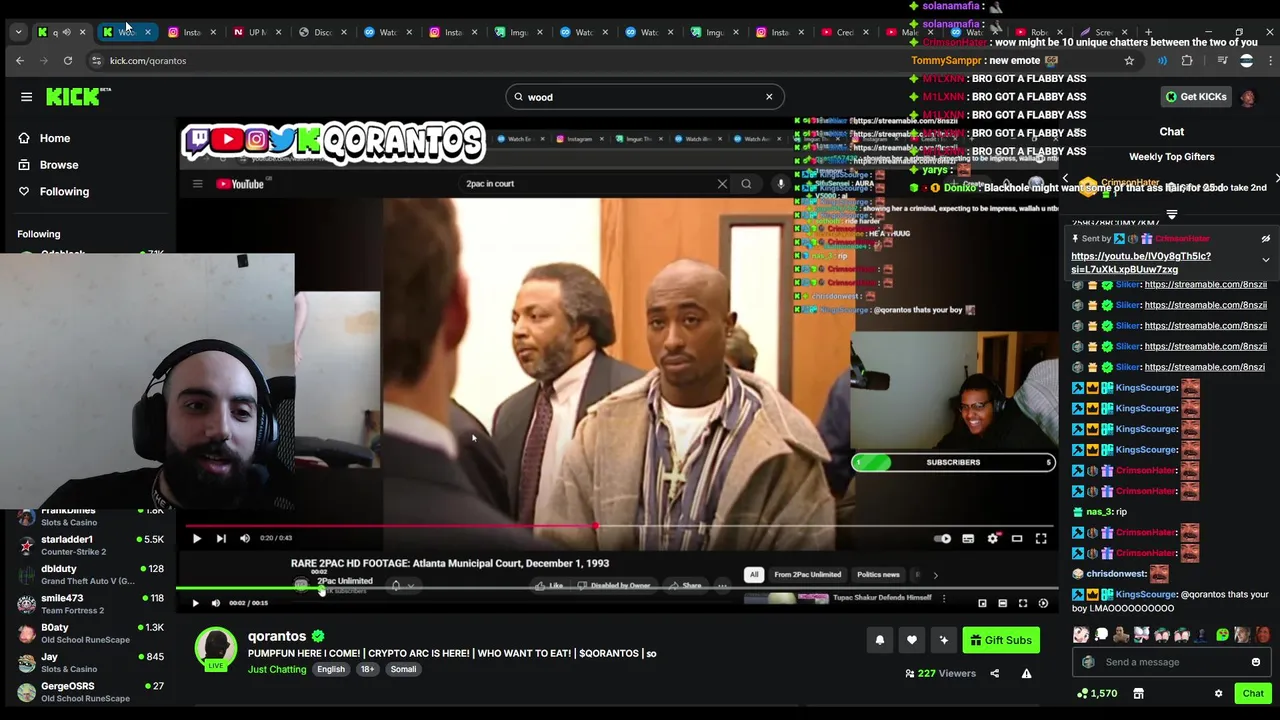Play the Kick stream player
1280x720 pixels.
[195, 603]
